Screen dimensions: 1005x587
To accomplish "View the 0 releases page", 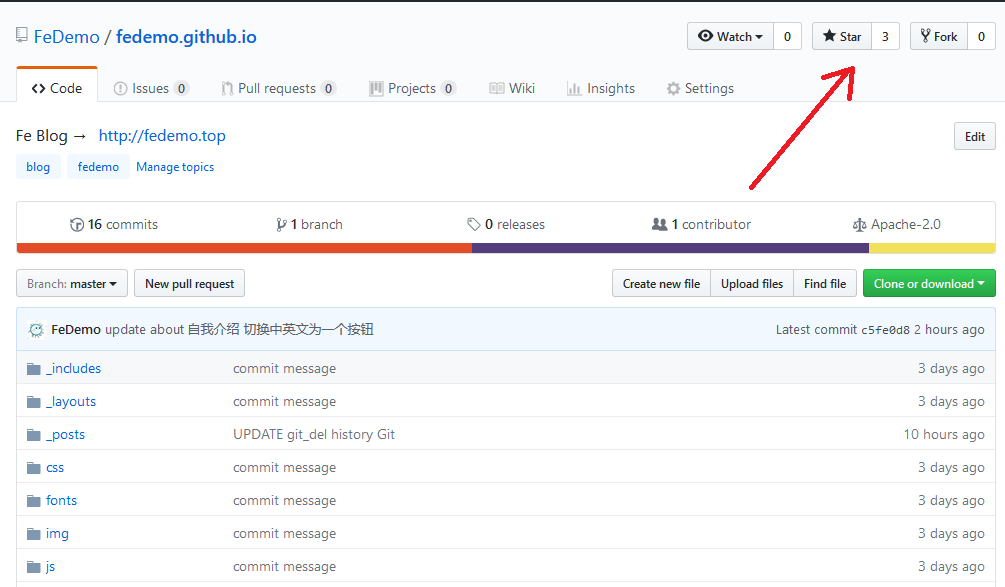I will (x=506, y=224).
